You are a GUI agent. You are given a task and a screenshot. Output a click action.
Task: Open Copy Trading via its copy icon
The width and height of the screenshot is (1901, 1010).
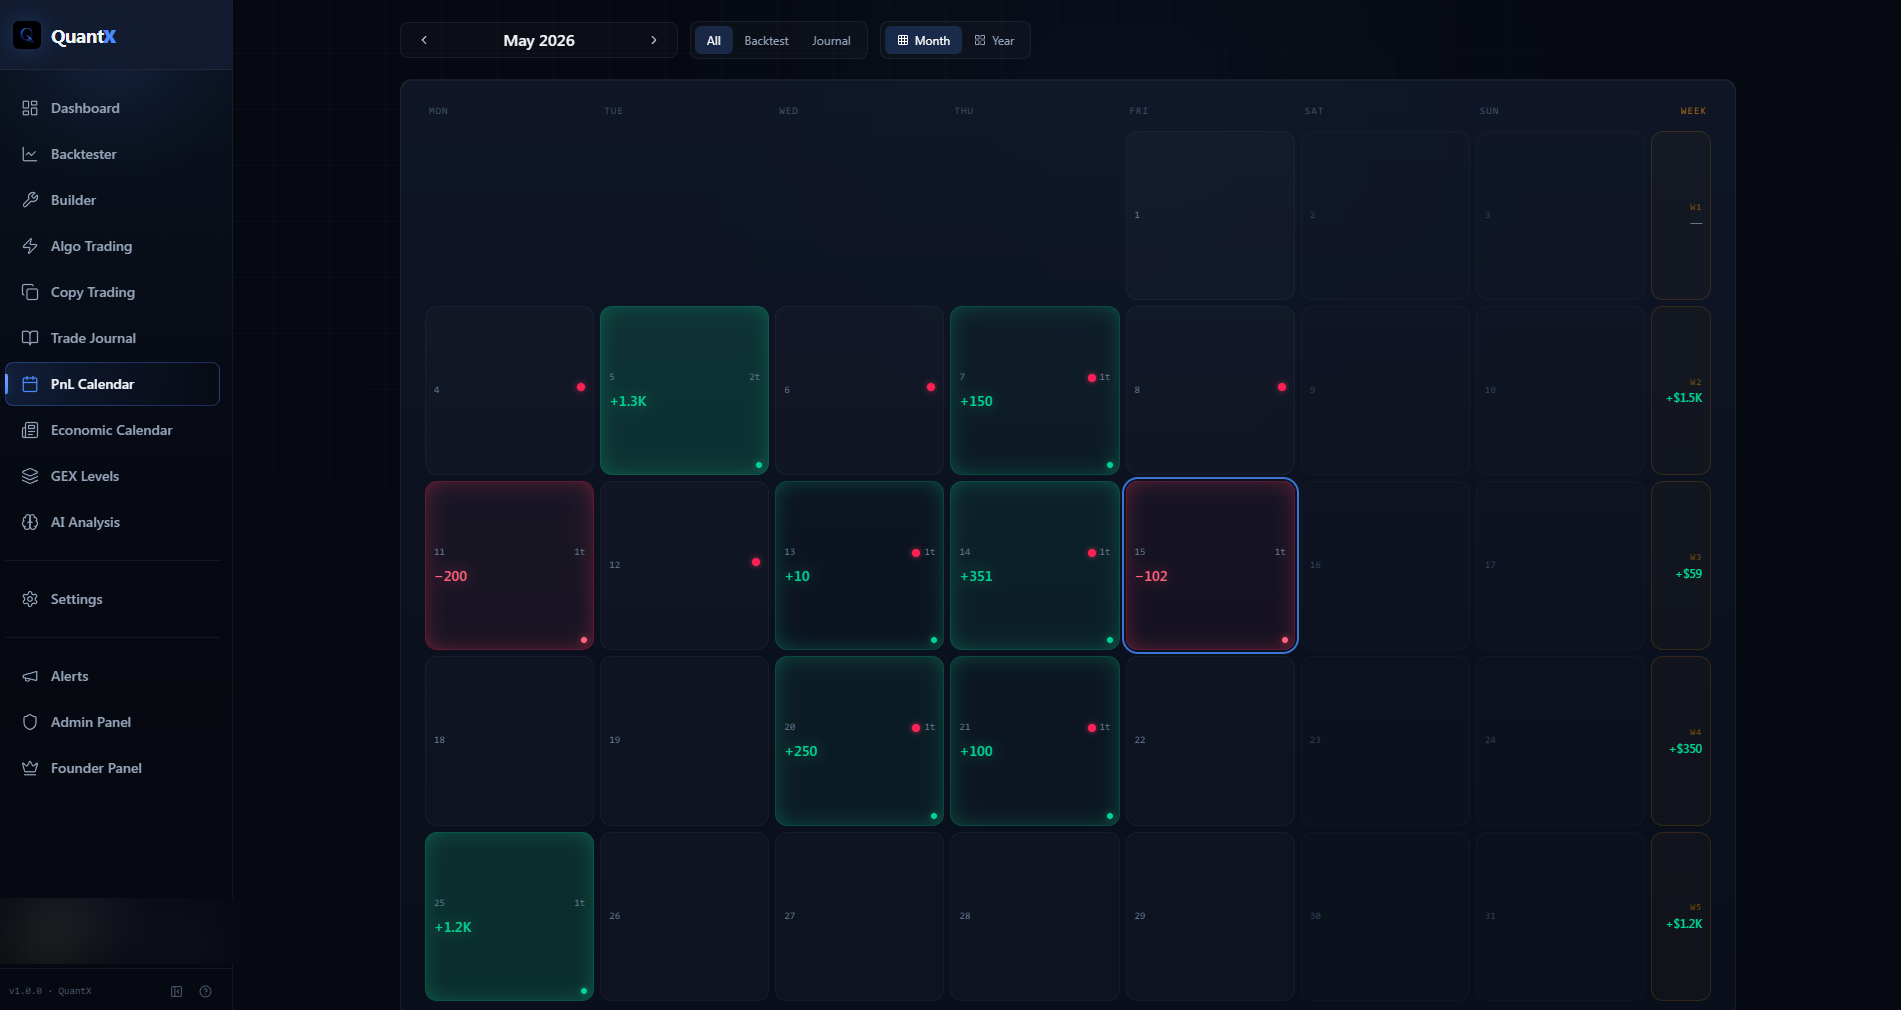[30, 292]
